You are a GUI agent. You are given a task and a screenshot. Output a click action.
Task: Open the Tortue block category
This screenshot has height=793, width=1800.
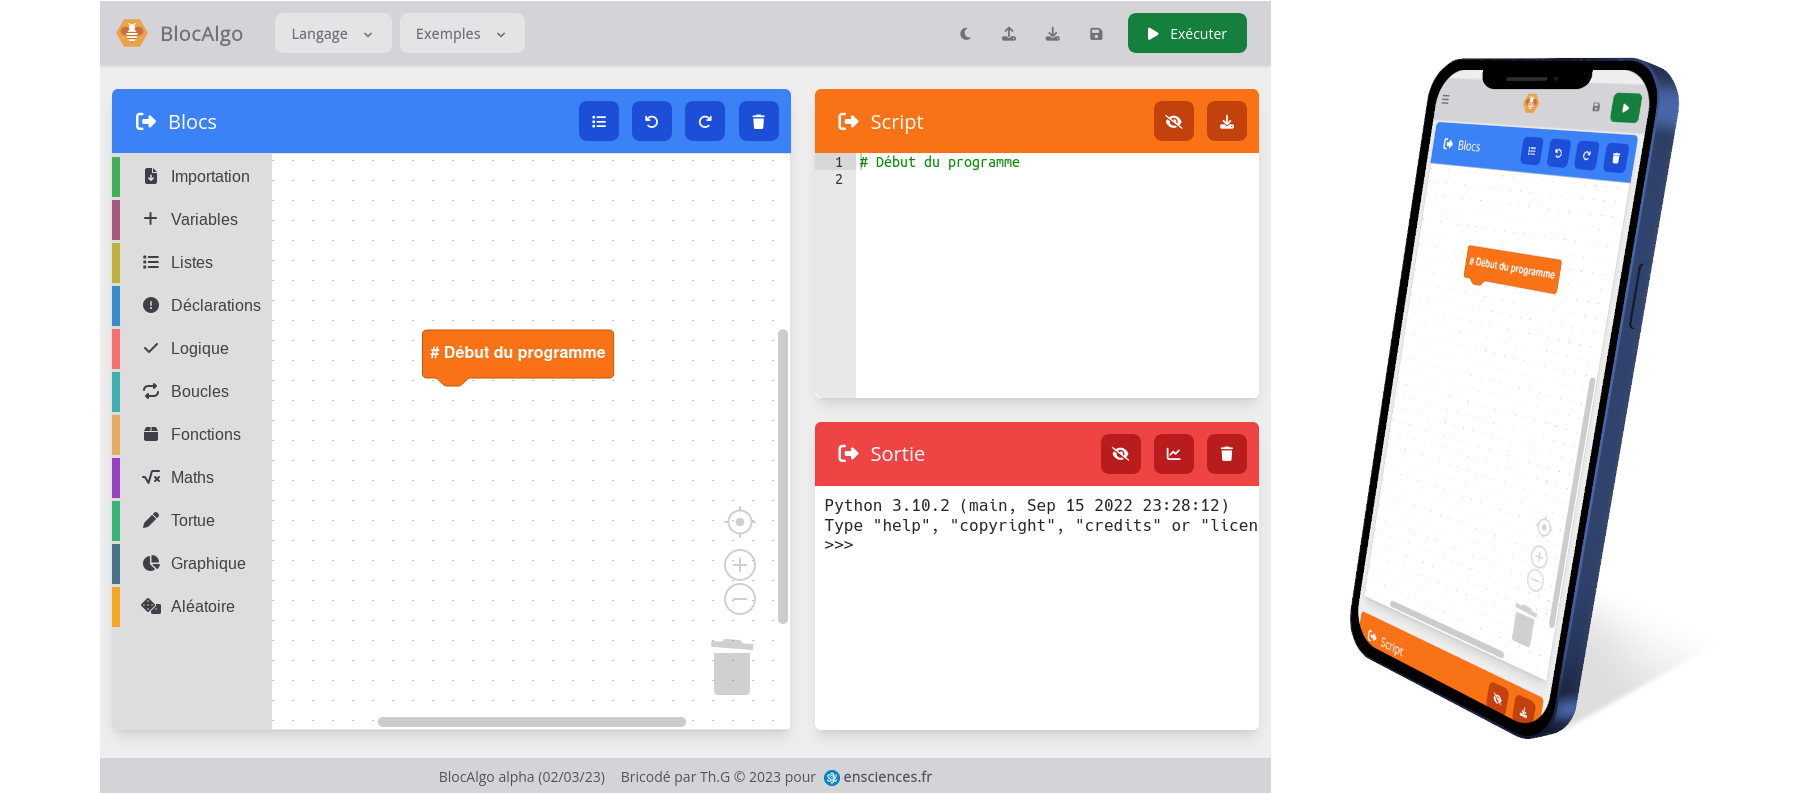point(192,520)
